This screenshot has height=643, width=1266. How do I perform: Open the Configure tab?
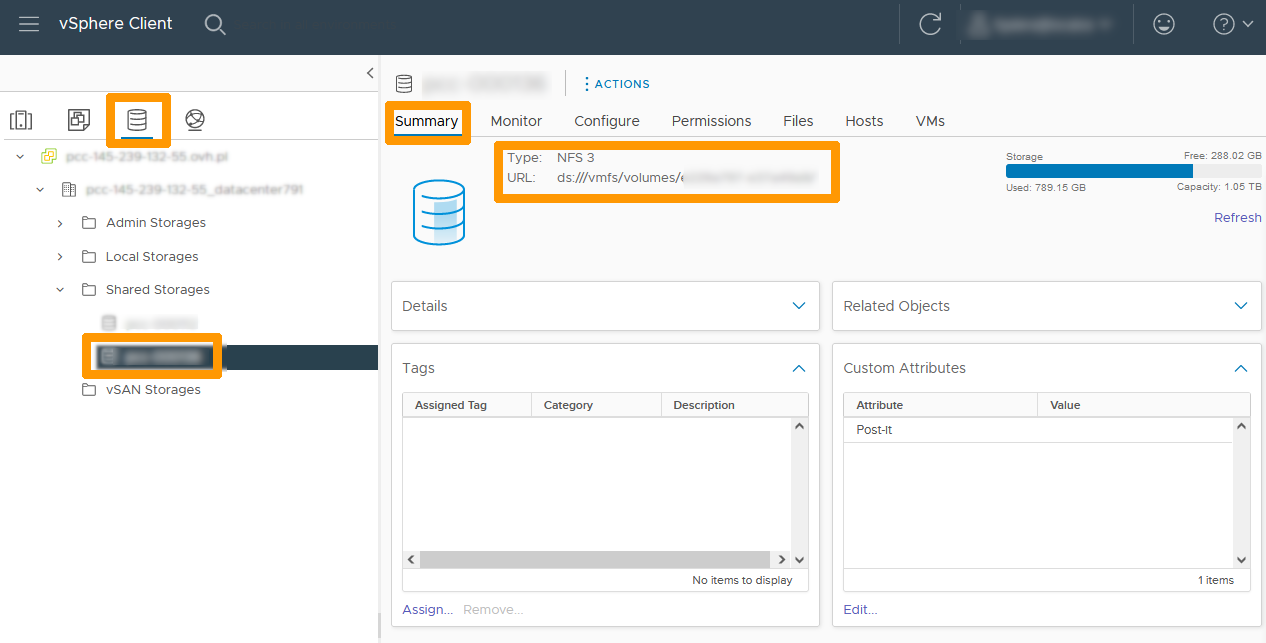point(607,121)
